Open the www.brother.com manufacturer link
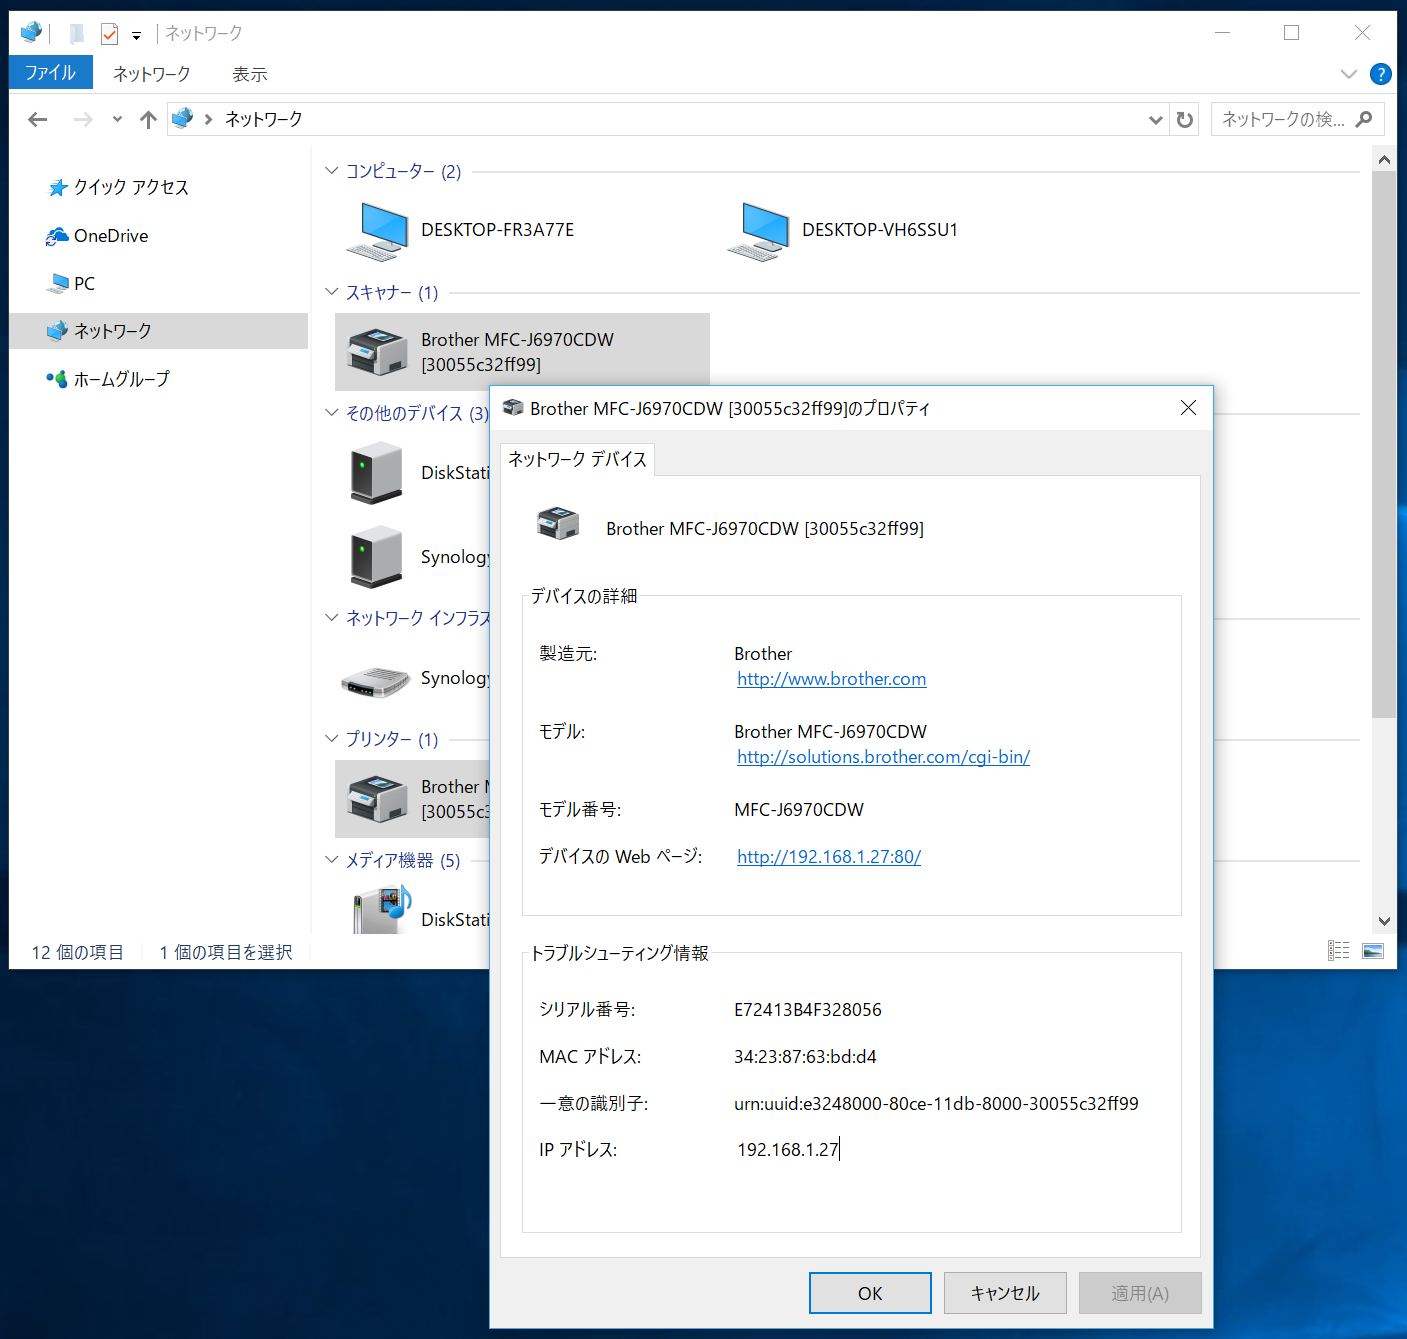This screenshot has height=1339, width=1407. click(832, 679)
